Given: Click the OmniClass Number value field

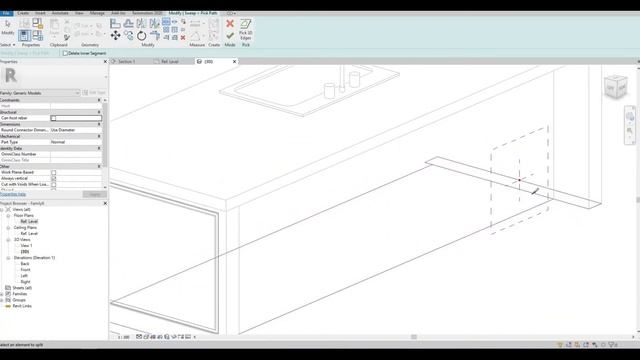Looking at the screenshot, I should 76,154.
